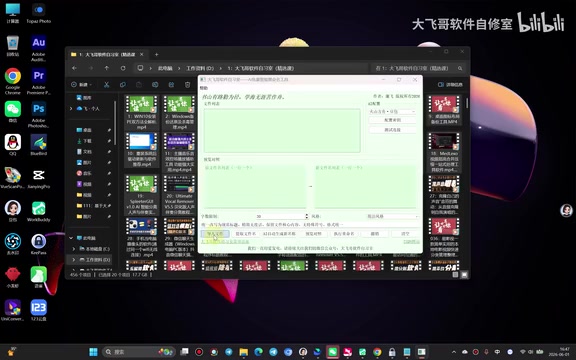Click the Explorer file pane scrollbar
576x360 pixels.
(x=467, y=103)
